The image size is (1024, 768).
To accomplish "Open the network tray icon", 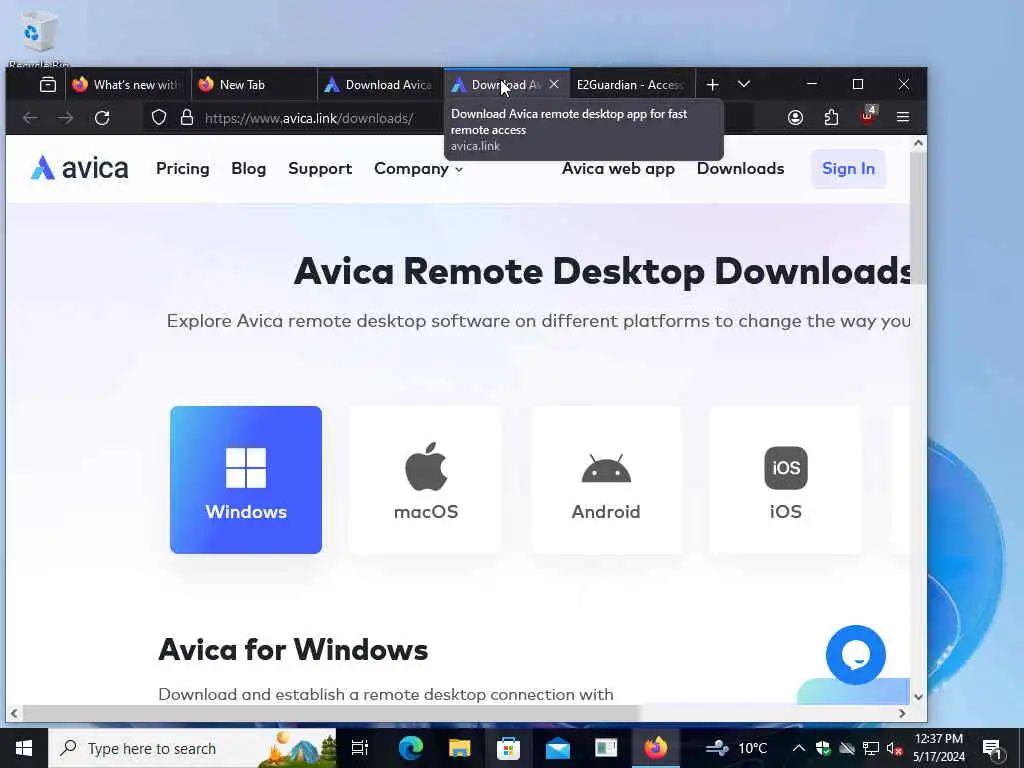I will 871,748.
